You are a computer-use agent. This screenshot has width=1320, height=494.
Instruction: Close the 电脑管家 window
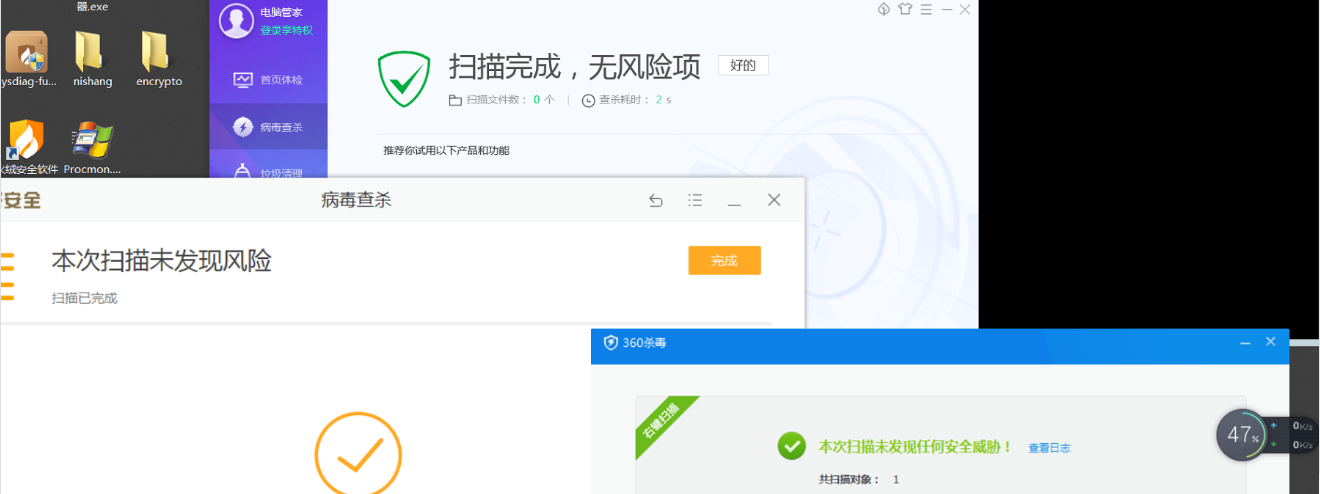[x=965, y=9]
